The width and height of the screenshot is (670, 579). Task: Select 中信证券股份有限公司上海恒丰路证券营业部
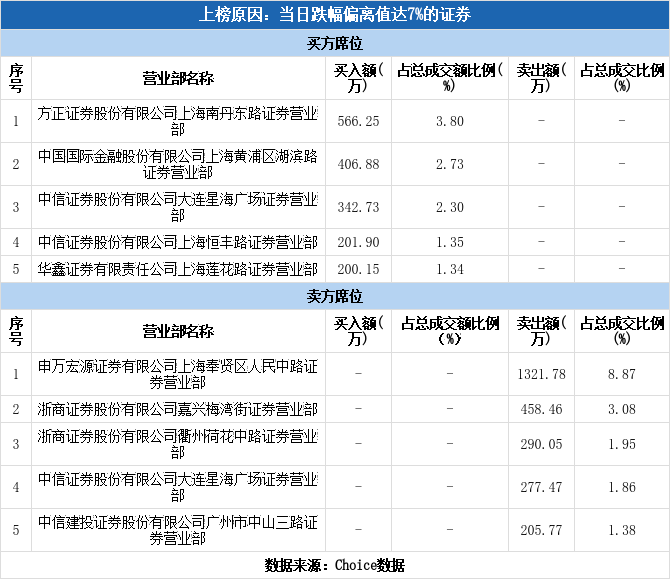[x=178, y=242]
